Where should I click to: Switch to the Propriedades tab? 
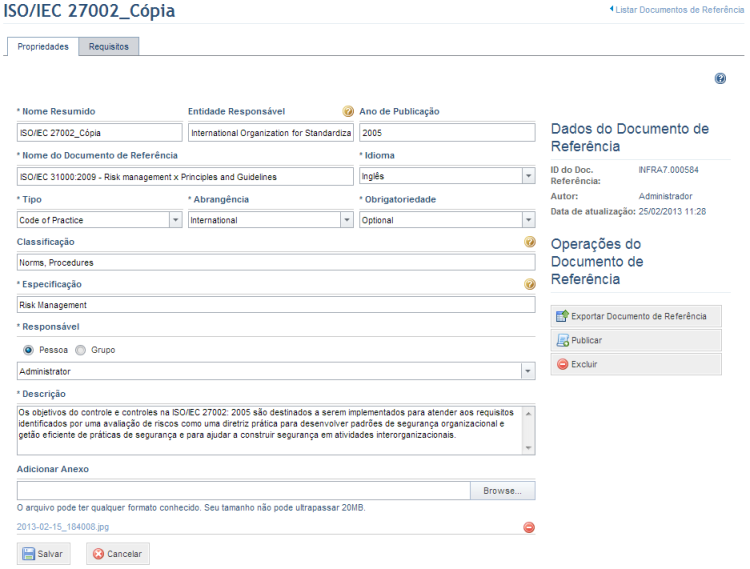coord(43,46)
